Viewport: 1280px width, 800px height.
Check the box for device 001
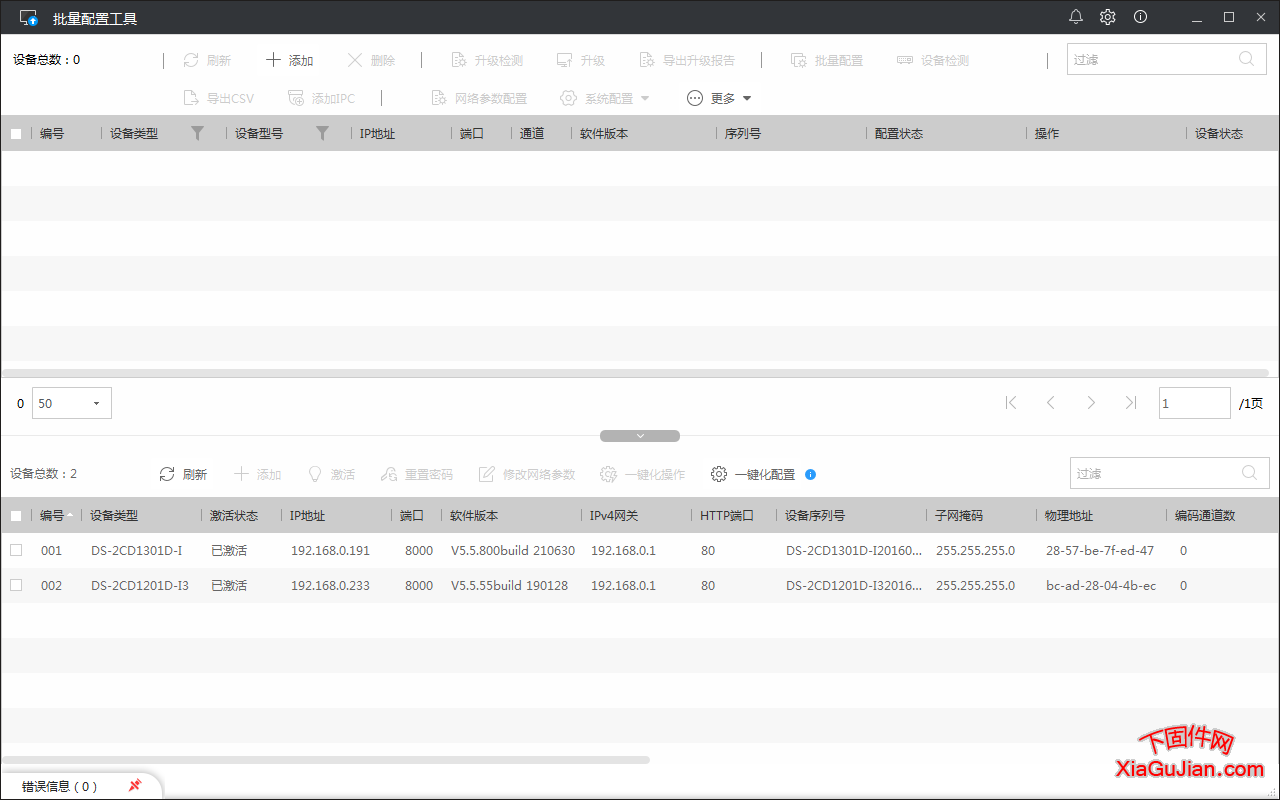pyautogui.click(x=16, y=550)
